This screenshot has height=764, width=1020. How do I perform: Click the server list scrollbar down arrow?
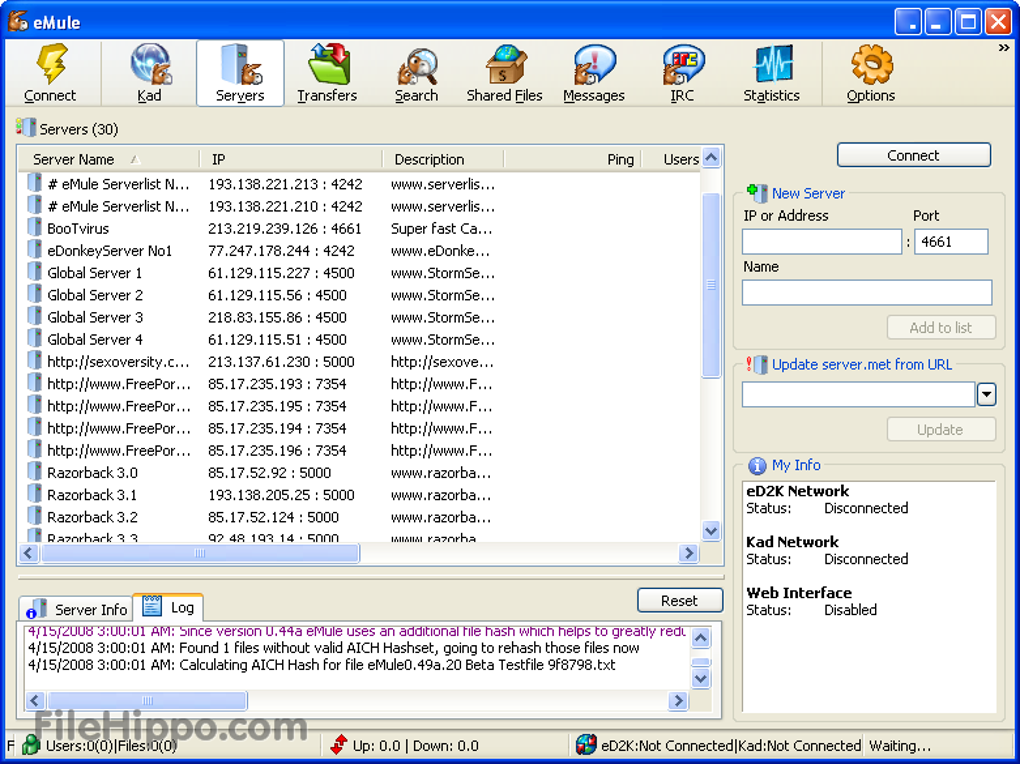tap(711, 531)
